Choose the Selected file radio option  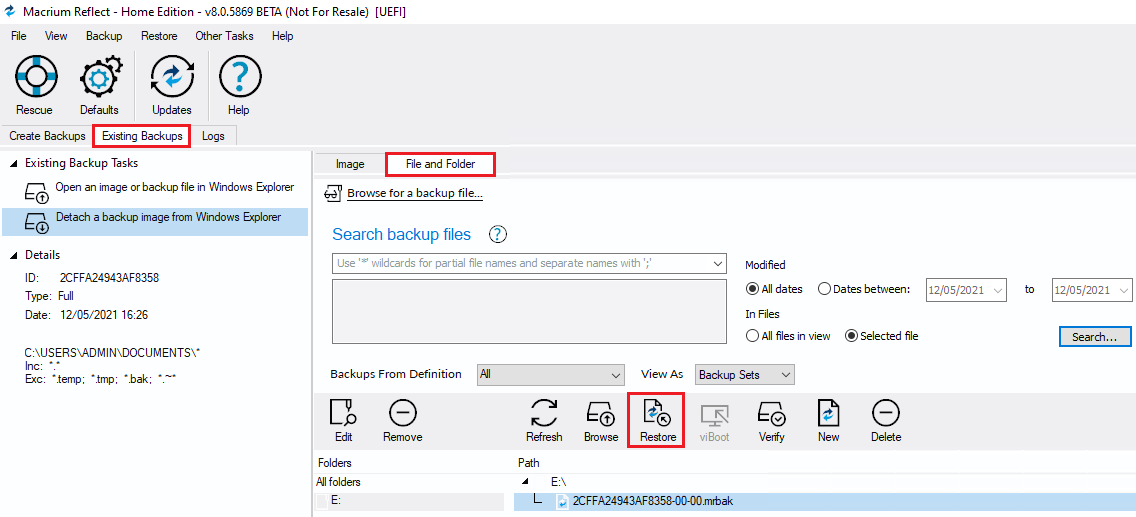click(851, 336)
